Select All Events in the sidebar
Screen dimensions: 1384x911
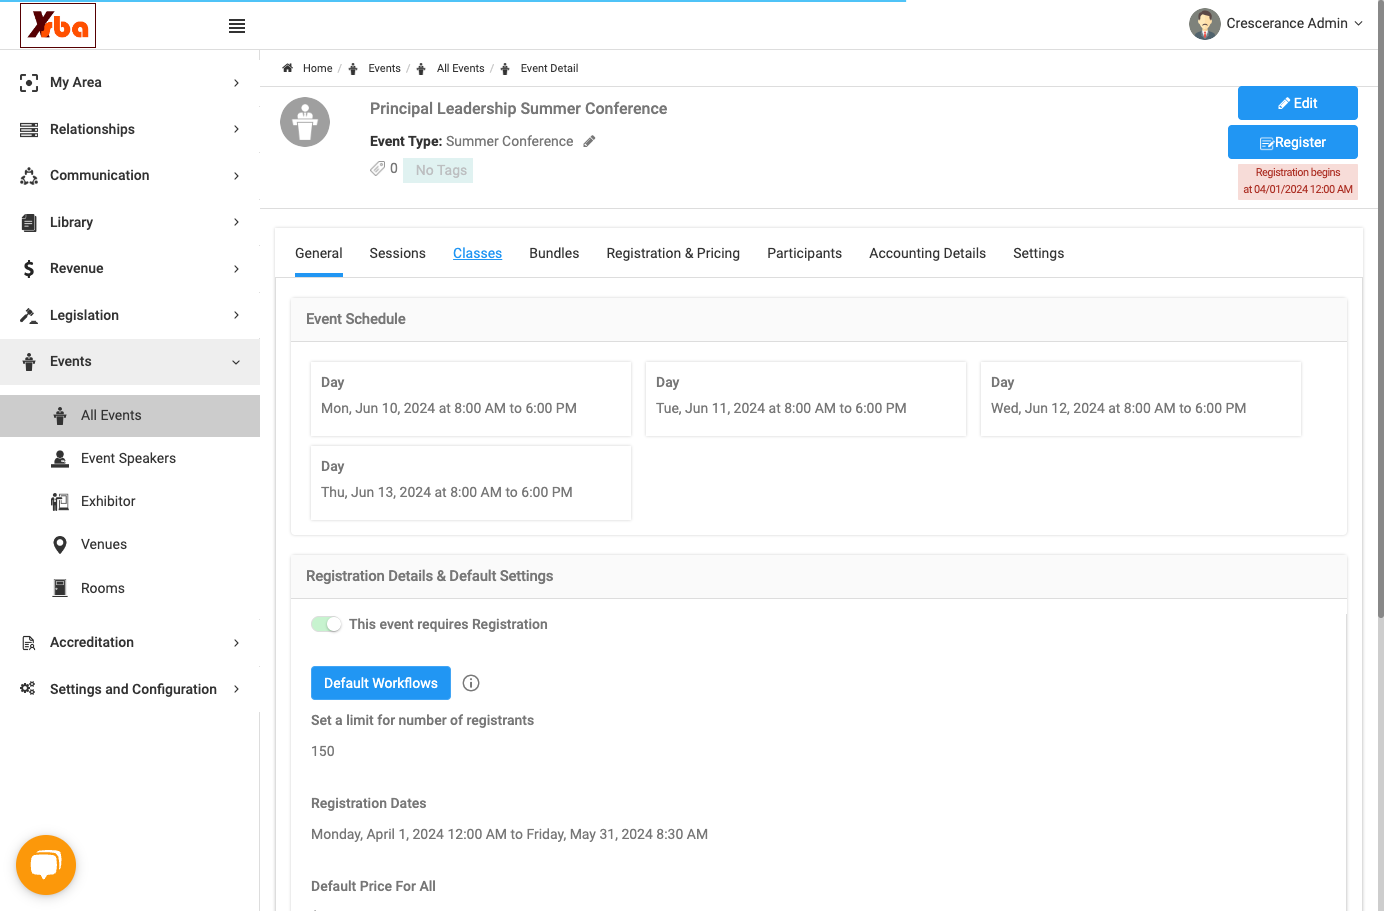(x=130, y=416)
